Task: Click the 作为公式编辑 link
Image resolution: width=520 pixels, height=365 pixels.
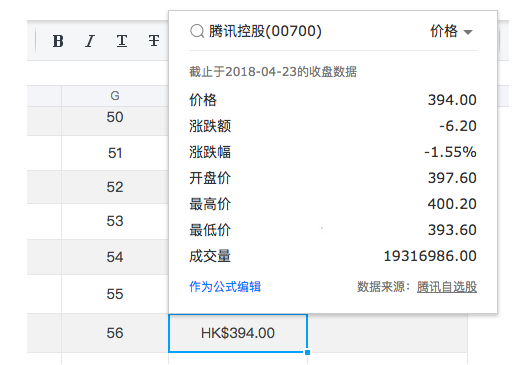Action: click(225, 287)
